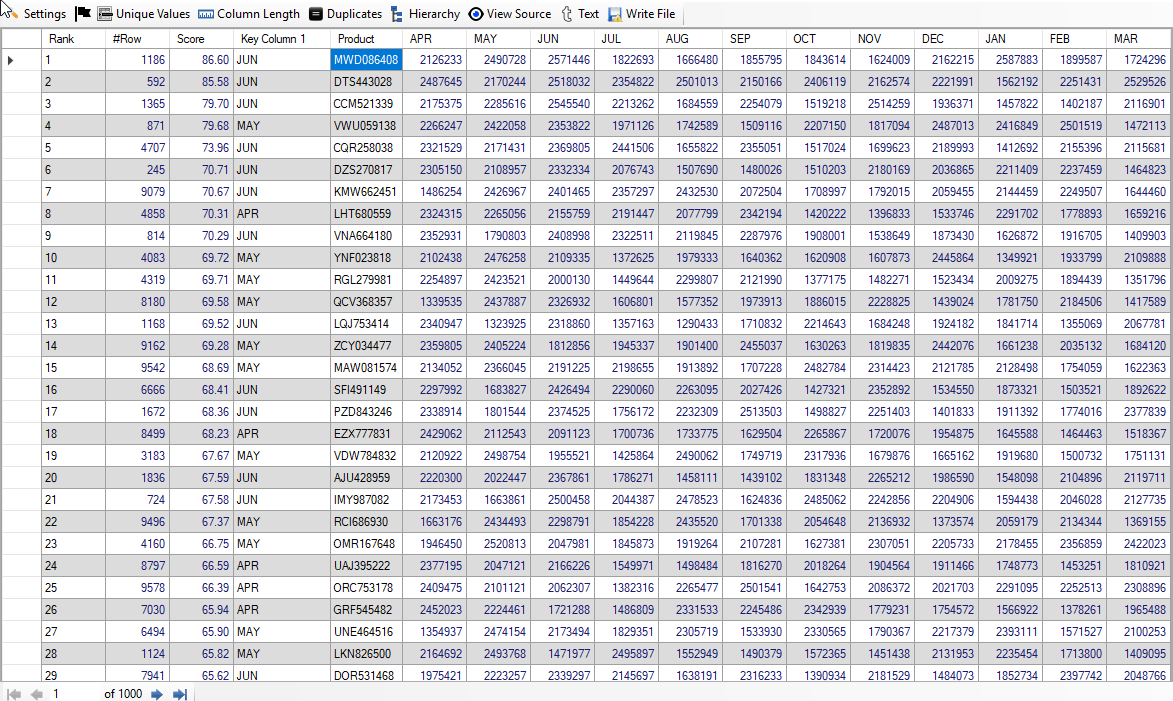Open the Column Length tool

click(x=249, y=14)
